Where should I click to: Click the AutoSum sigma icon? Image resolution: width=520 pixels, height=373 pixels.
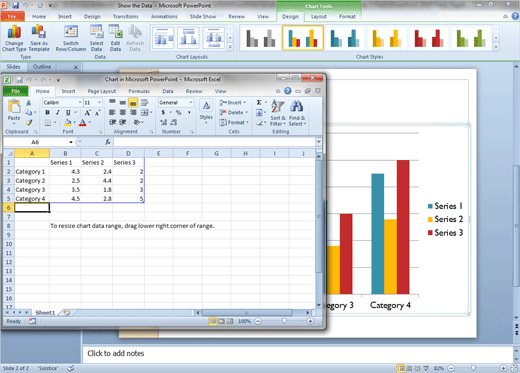tap(259, 103)
